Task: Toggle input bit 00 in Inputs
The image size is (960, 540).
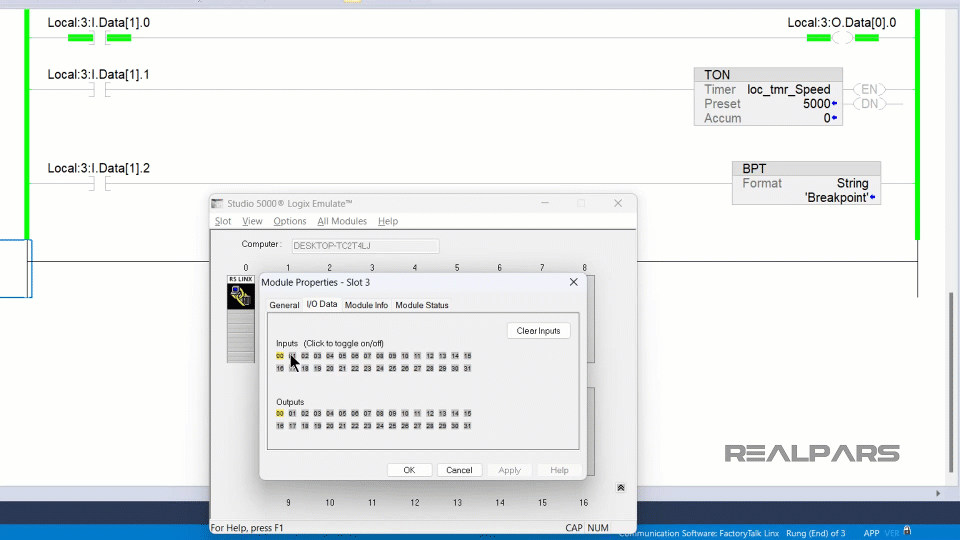Action: 280,356
